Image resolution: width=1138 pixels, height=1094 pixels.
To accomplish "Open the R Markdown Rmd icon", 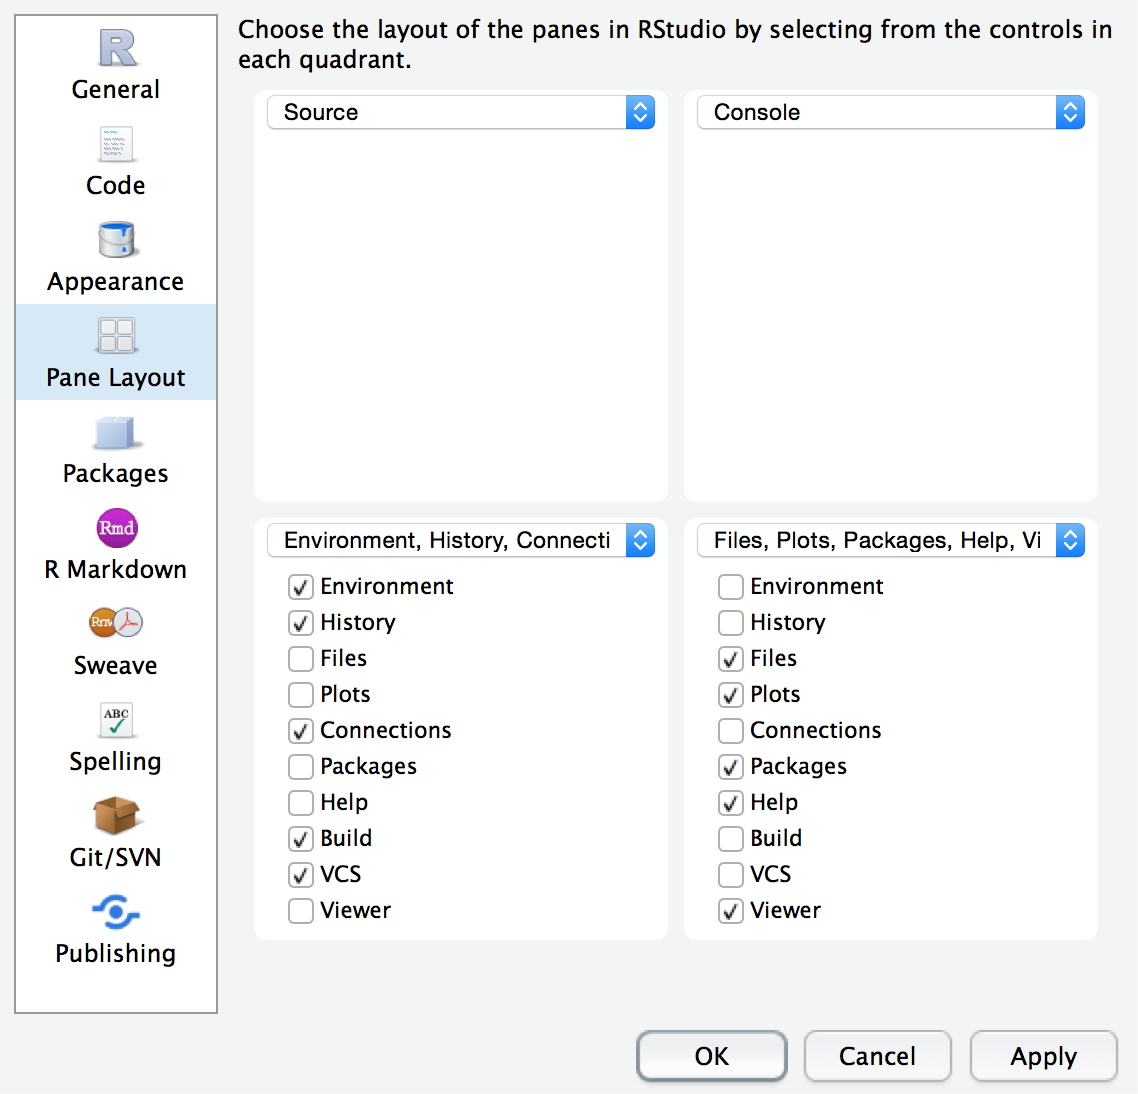I will point(117,528).
